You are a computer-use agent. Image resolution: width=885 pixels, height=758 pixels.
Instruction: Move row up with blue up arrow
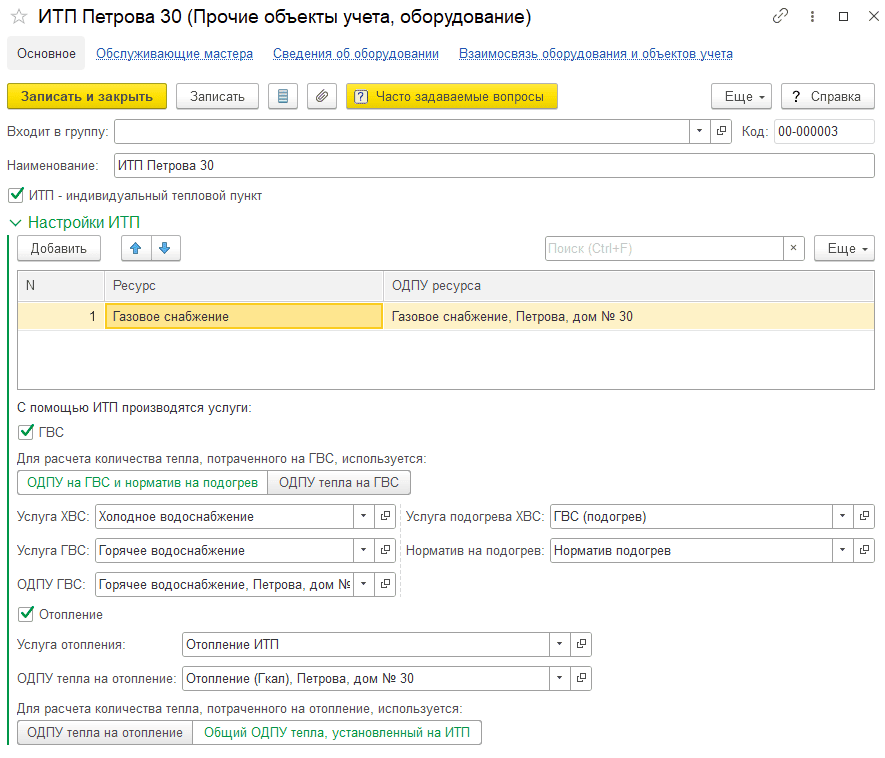click(x=136, y=248)
